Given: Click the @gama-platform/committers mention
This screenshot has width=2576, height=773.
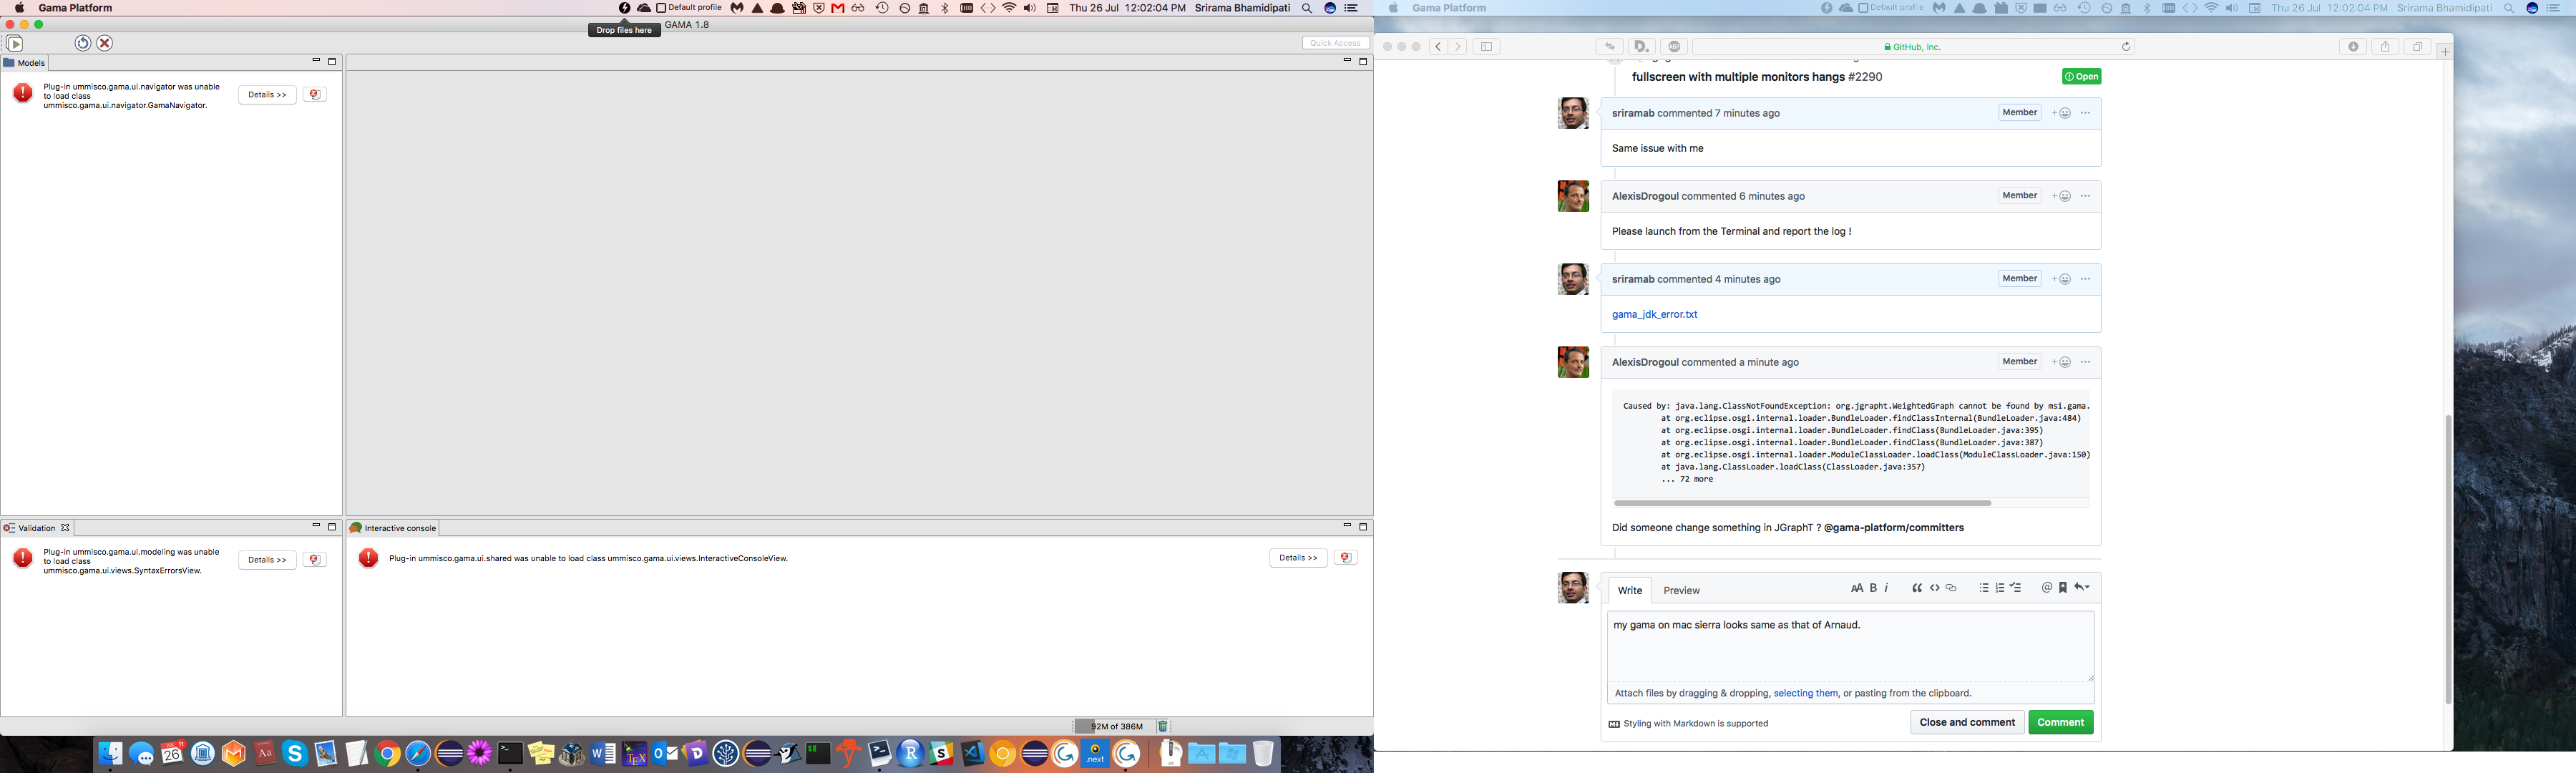Looking at the screenshot, I should click(x=1893, y=528).
